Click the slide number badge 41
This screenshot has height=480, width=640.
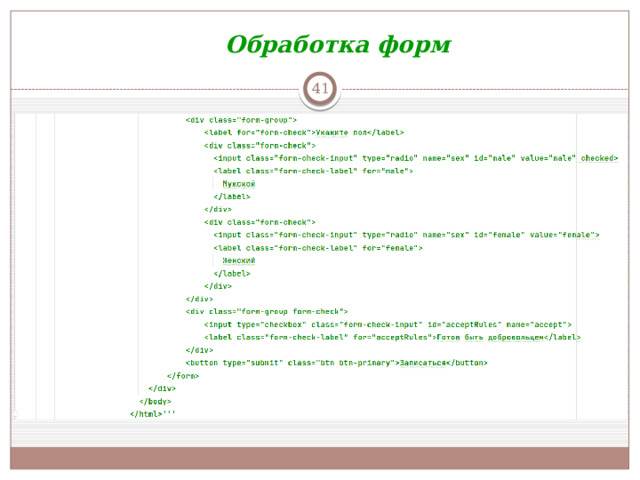[320, 89]
